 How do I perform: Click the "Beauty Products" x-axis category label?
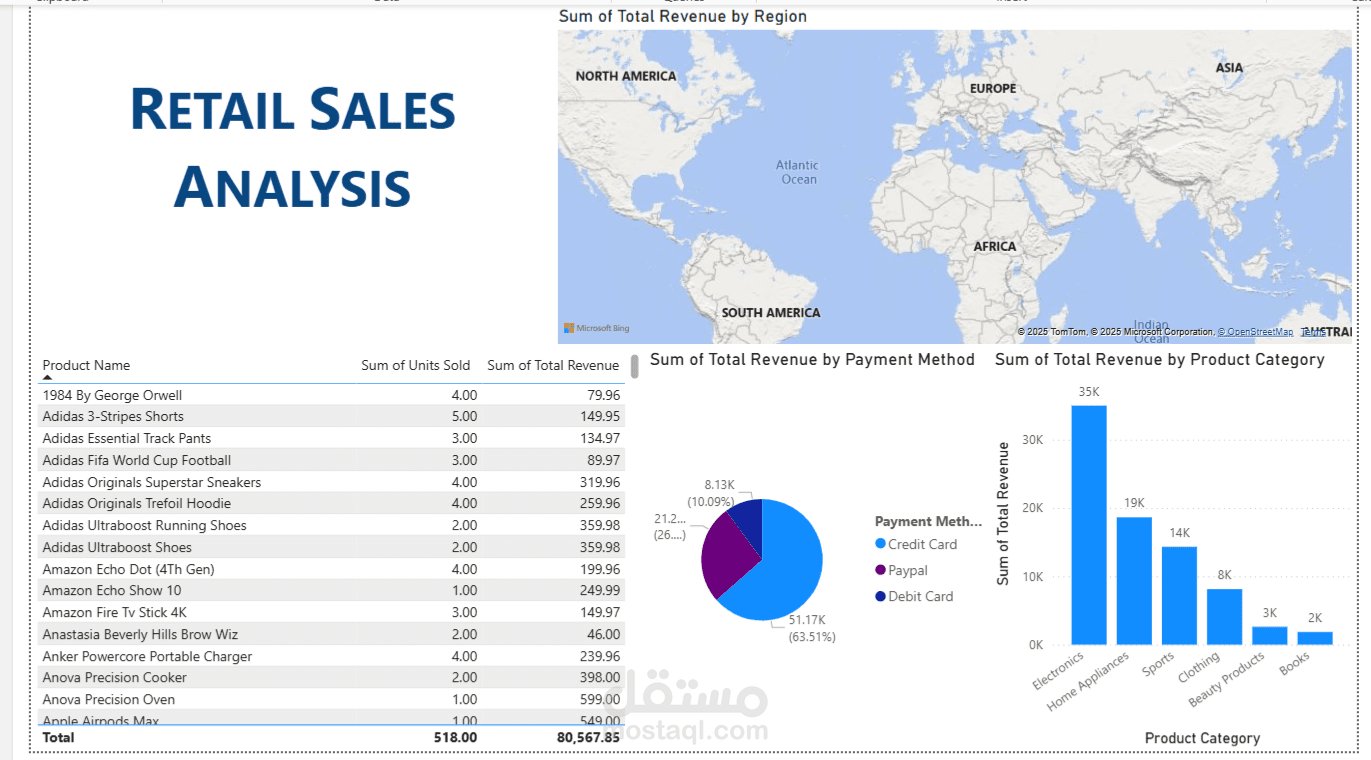click(1227, 679)
